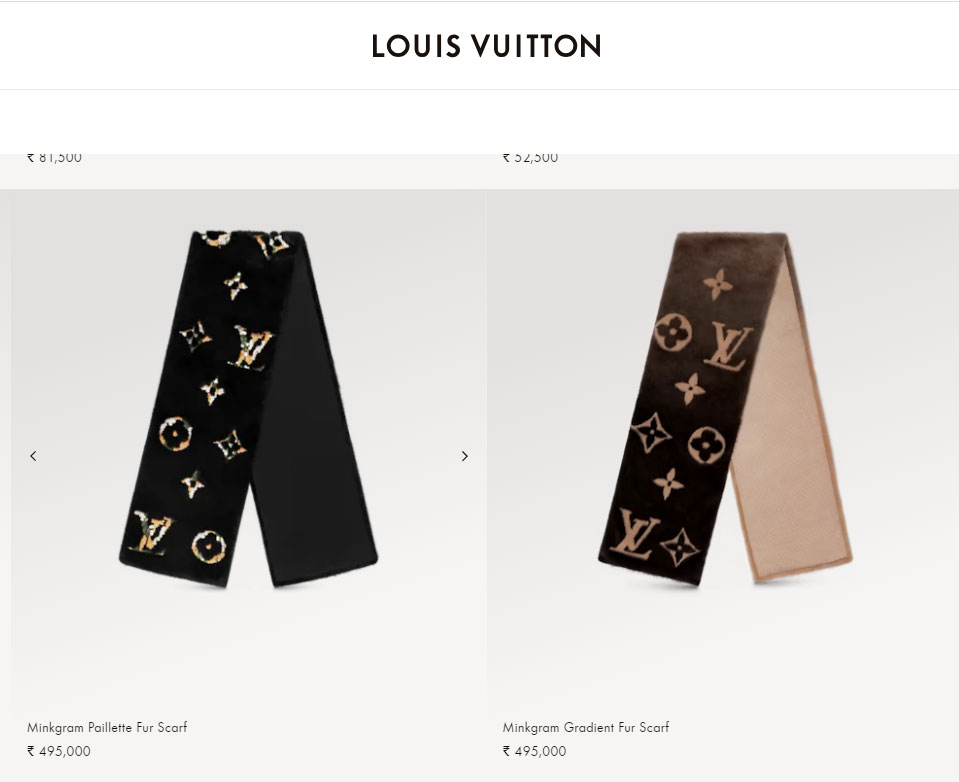Click sequined LV monogram at bottom of black scarf
959x782 pixels.
point(150,533)
